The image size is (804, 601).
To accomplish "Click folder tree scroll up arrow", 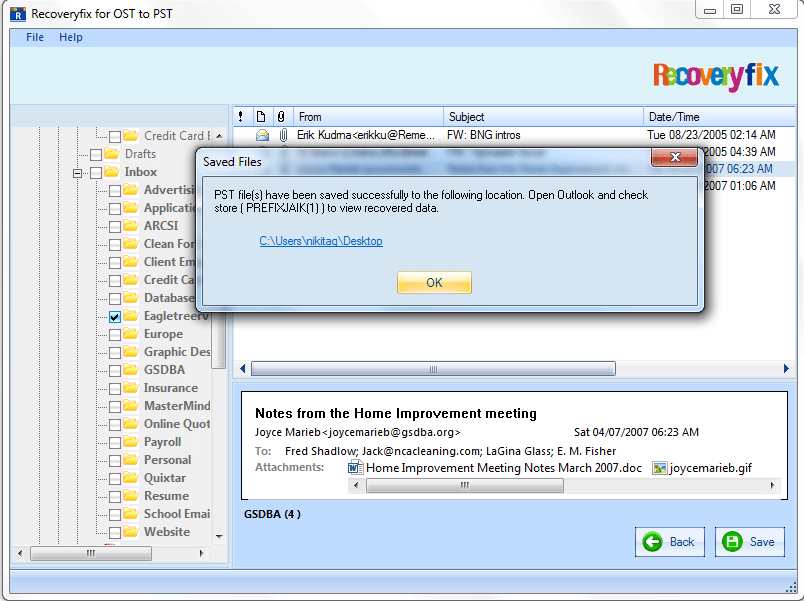I will (x=219, y=136).
